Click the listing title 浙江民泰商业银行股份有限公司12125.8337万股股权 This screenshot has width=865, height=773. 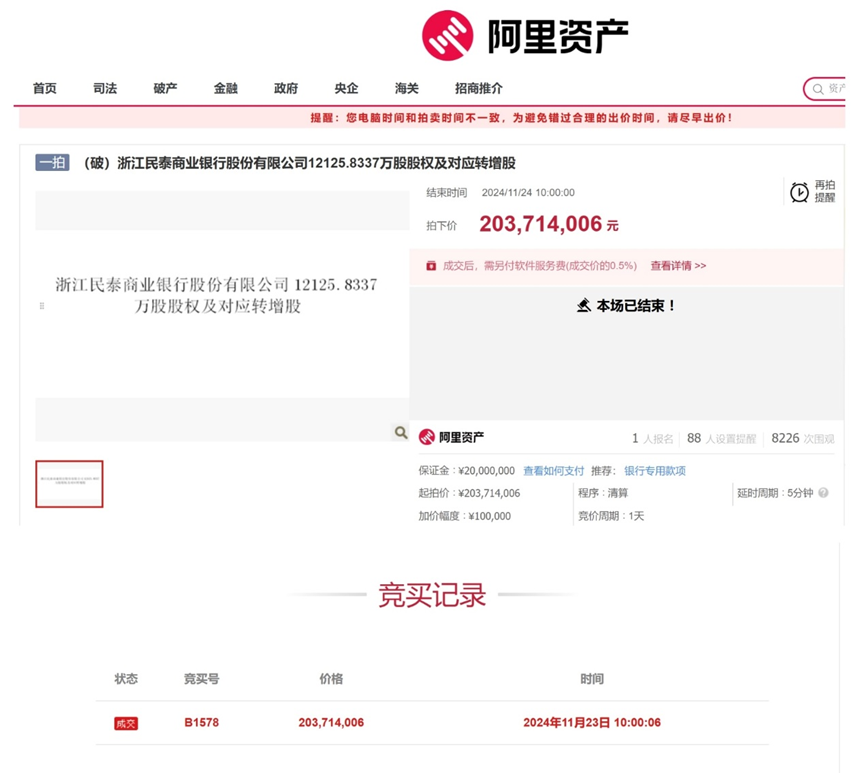pyautogui.click(x=300, y=163)
